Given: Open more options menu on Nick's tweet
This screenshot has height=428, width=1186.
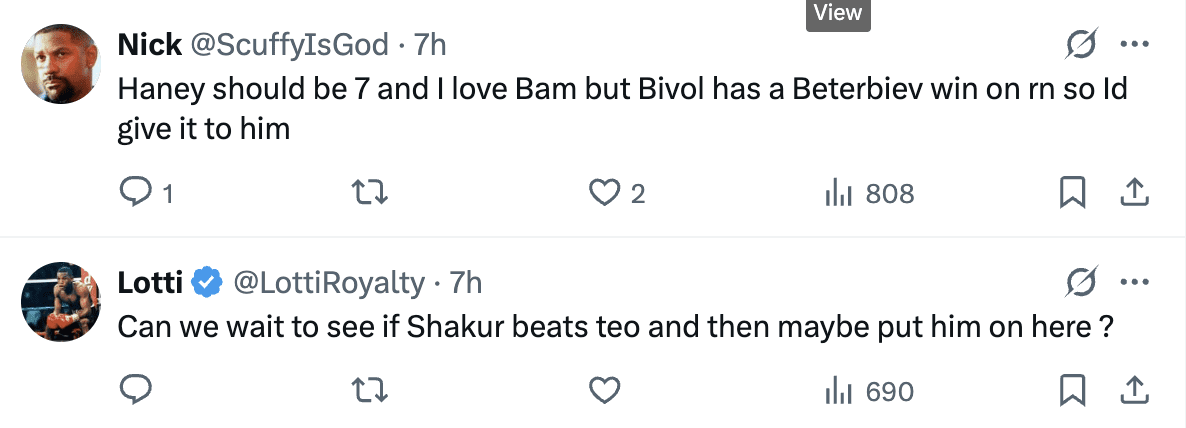Looking at the screenshot, I should (x=1134, y=44).
